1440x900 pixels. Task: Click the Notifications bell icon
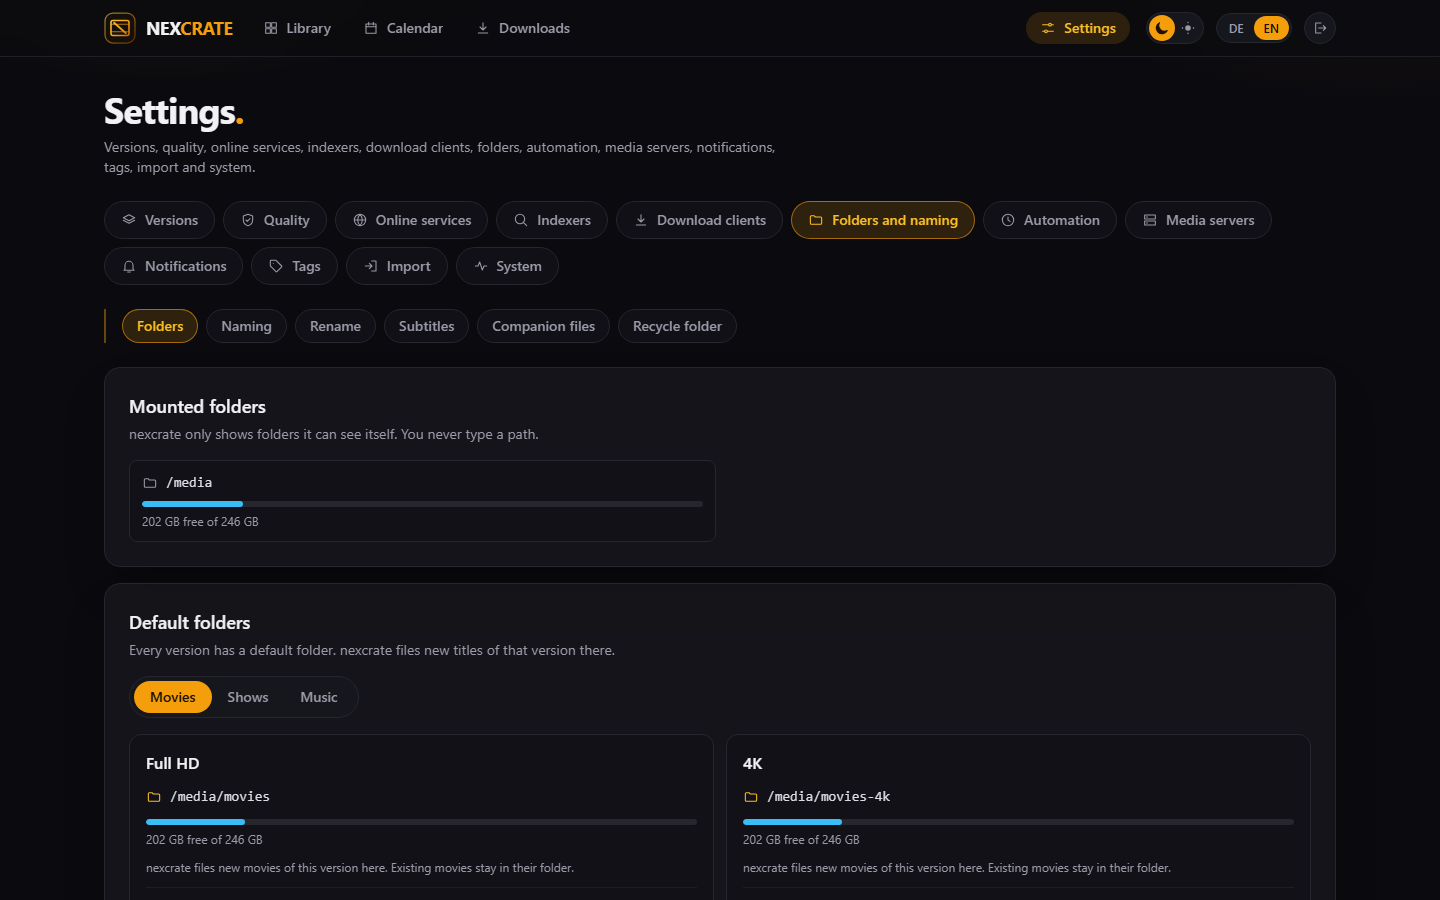(129, 266)
